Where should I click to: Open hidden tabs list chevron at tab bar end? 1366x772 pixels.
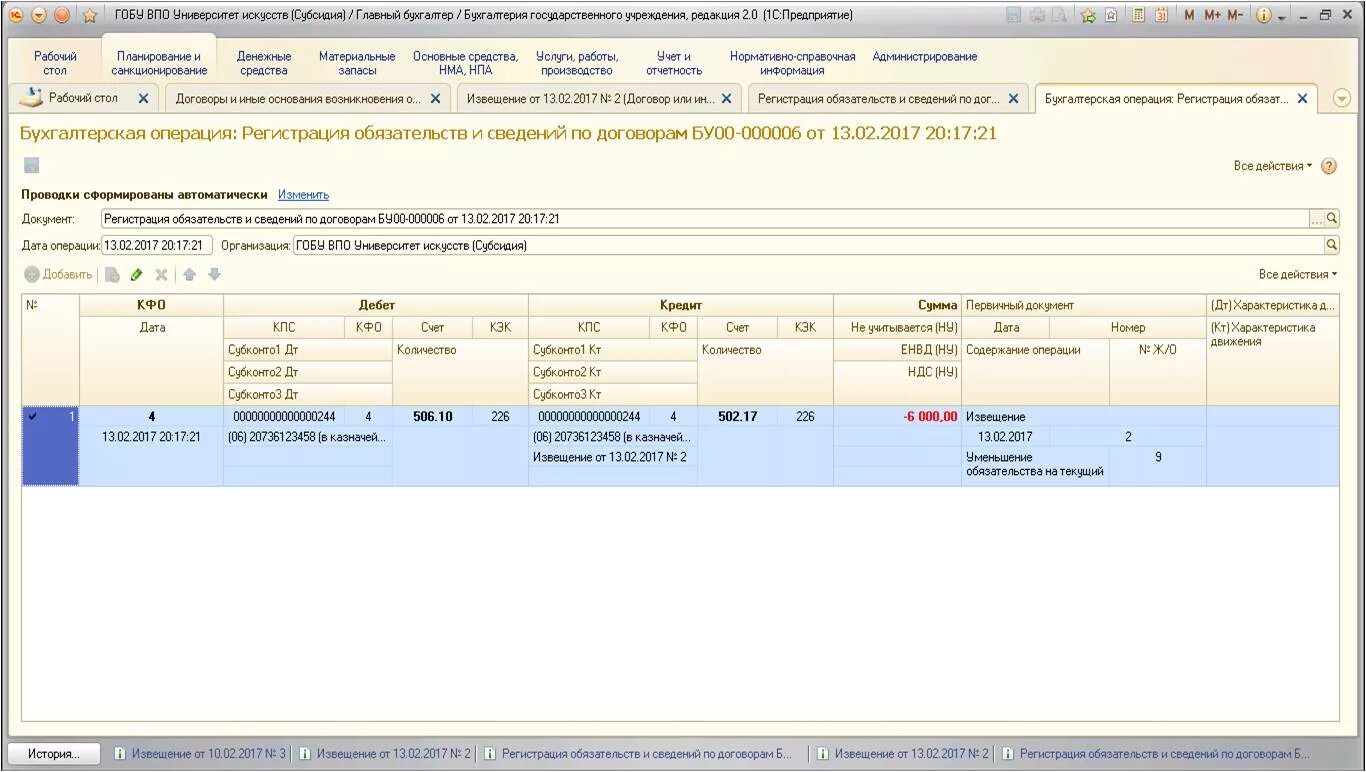1341,99
